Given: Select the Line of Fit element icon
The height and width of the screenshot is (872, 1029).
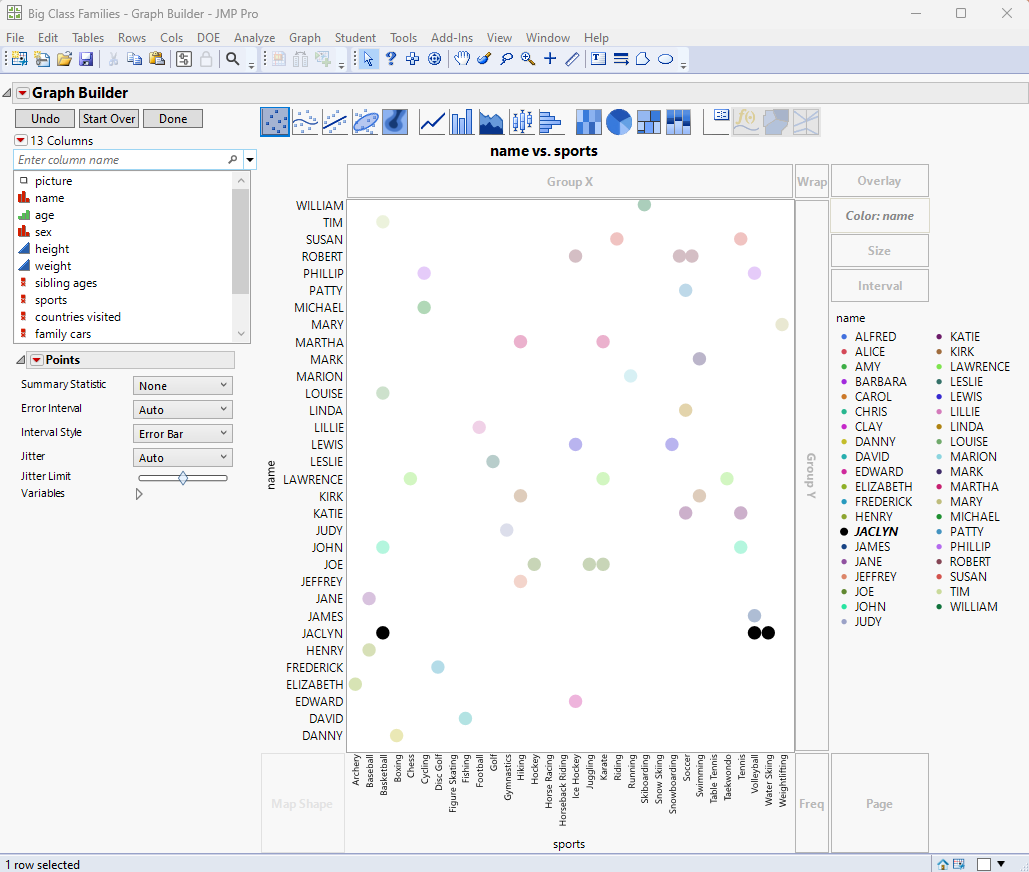Looking at the screenshot, I should (x=335, y=122).
